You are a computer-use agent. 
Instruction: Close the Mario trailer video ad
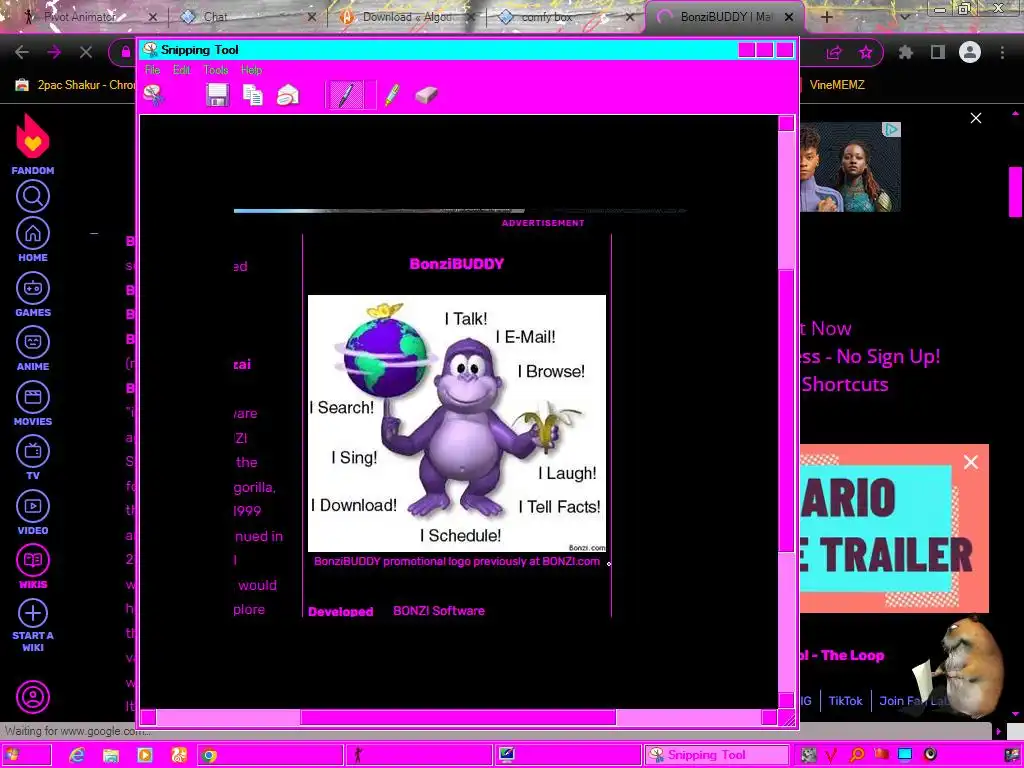coord(970,462)
